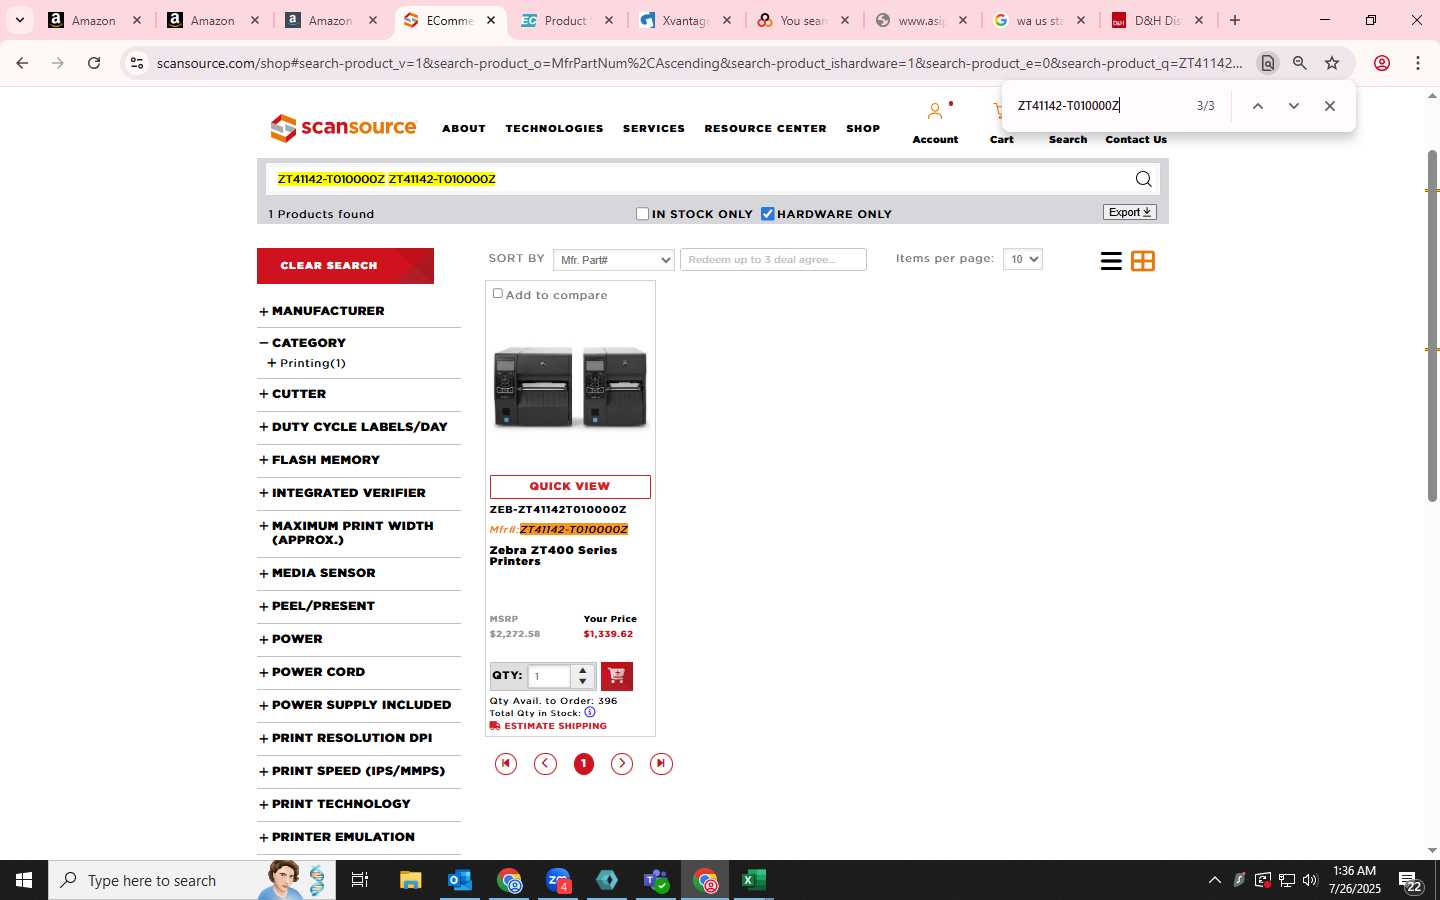1440x900 pixels.
Task: Click the page vertical scrollbar
Action: [x=1432, y=325]
